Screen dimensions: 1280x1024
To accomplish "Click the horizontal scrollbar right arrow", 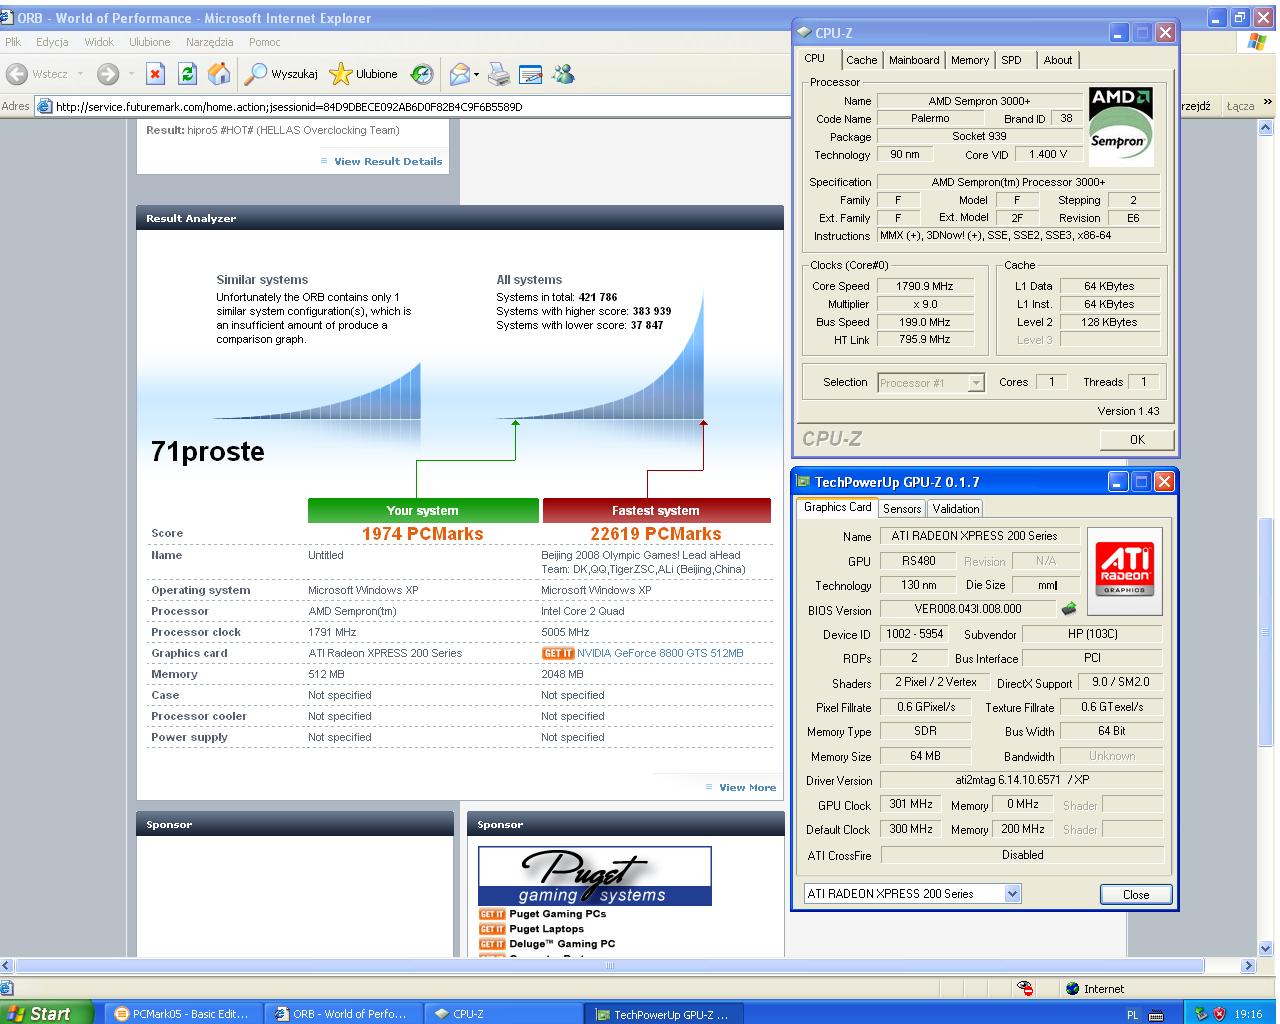I will click(x=1248, y=966).
